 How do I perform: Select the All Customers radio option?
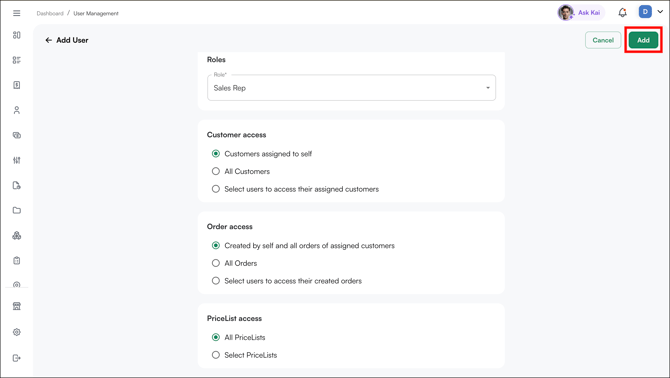pos(216,171)
